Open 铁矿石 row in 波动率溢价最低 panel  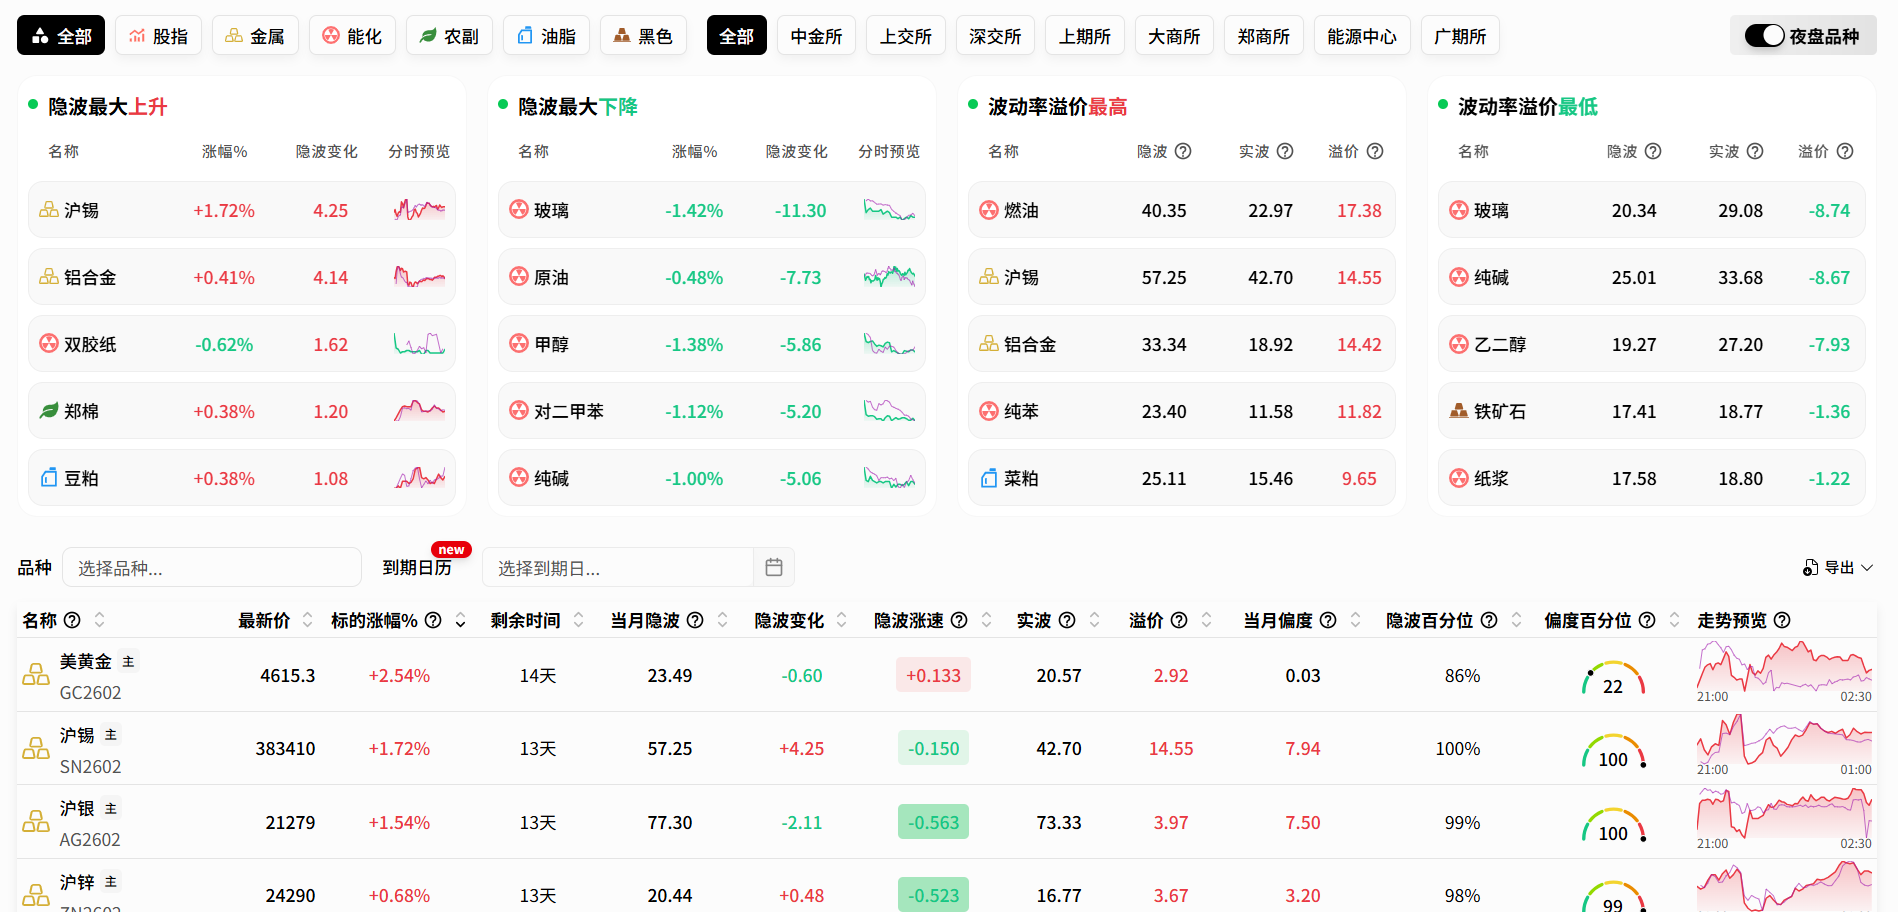1652,411
